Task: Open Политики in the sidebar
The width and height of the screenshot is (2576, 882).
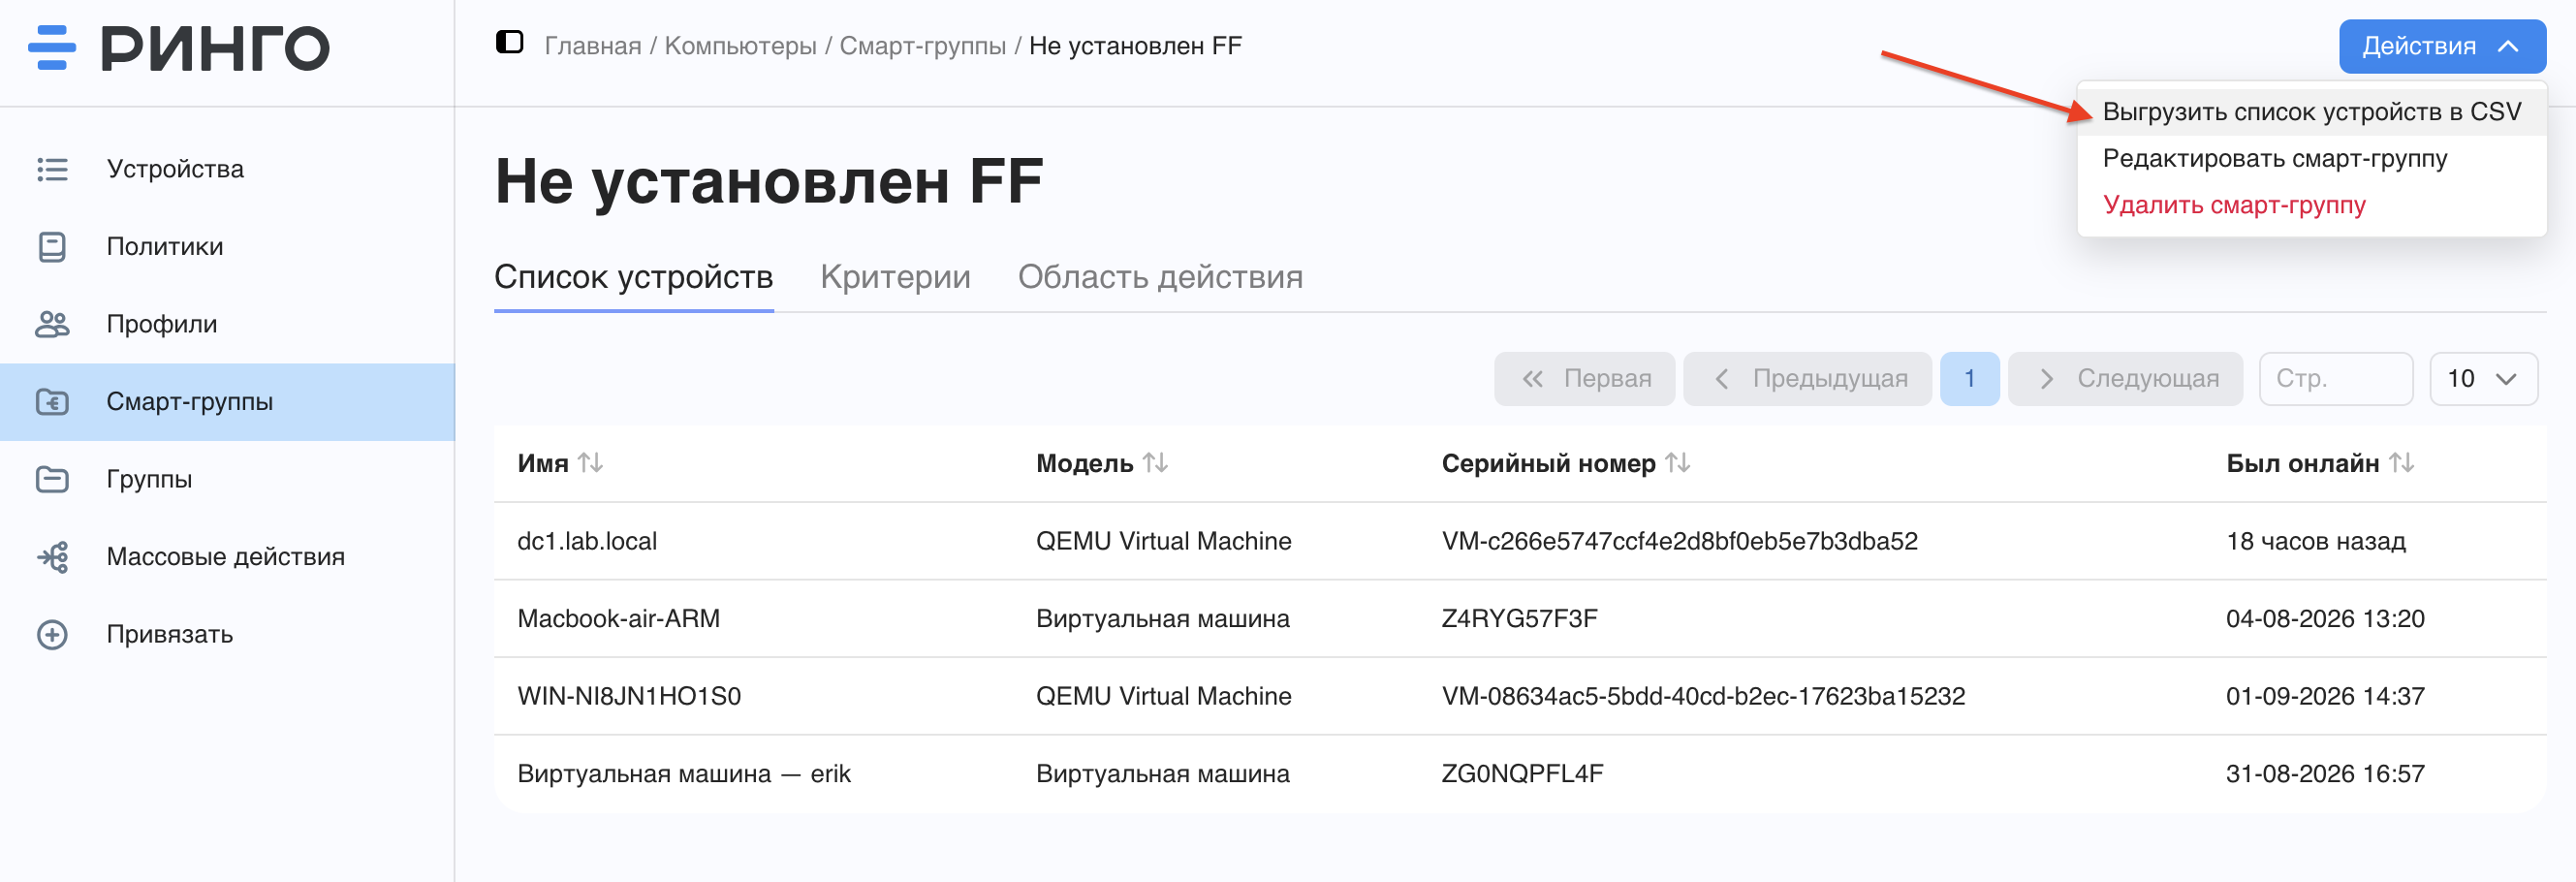Action: (x=227, y=247)
